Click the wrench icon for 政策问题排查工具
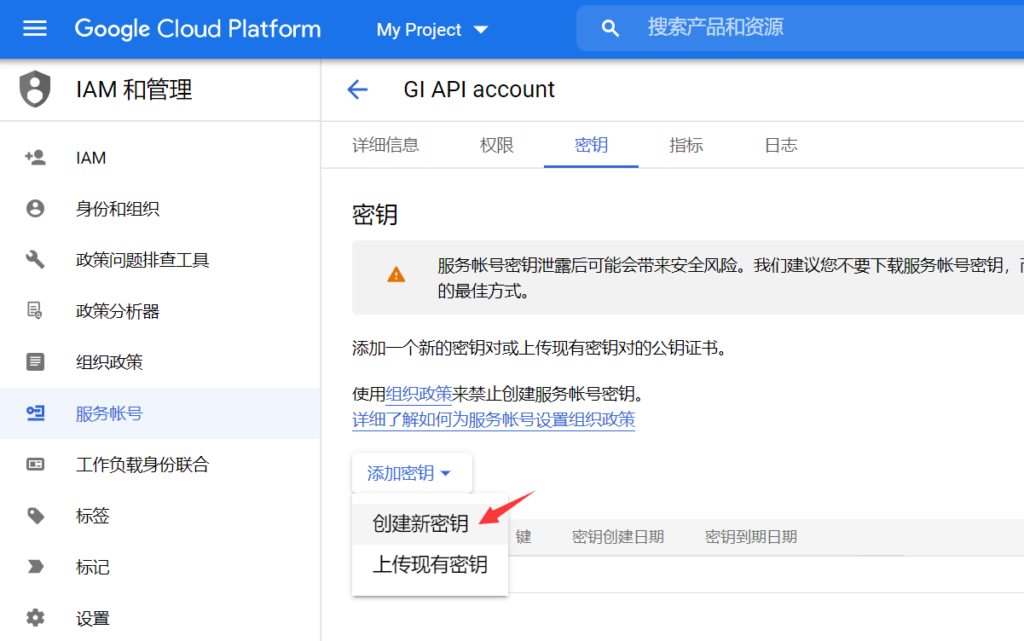The image size is (1024, 641). [x=35, y=260]
